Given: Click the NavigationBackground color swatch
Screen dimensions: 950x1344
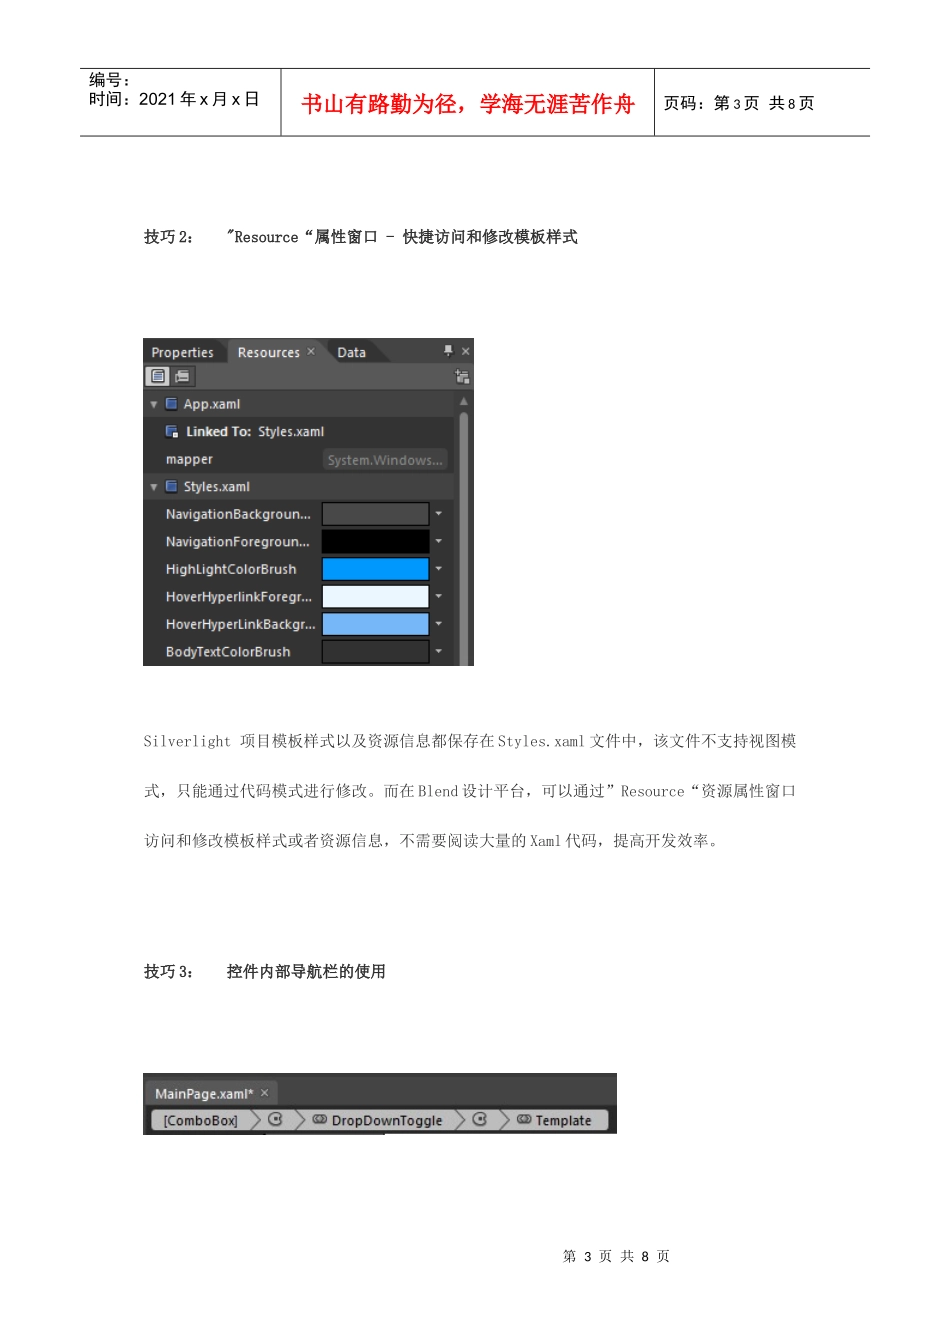Looking at the screenshot, I should point(375,514).
